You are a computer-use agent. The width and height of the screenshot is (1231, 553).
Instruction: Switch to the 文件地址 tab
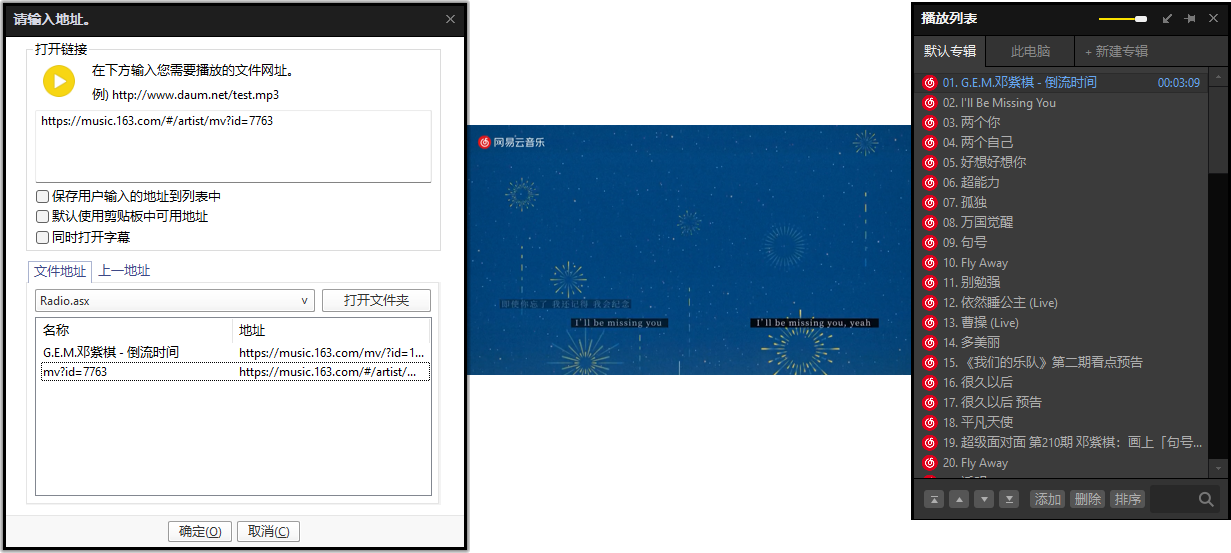click(60, 271)
